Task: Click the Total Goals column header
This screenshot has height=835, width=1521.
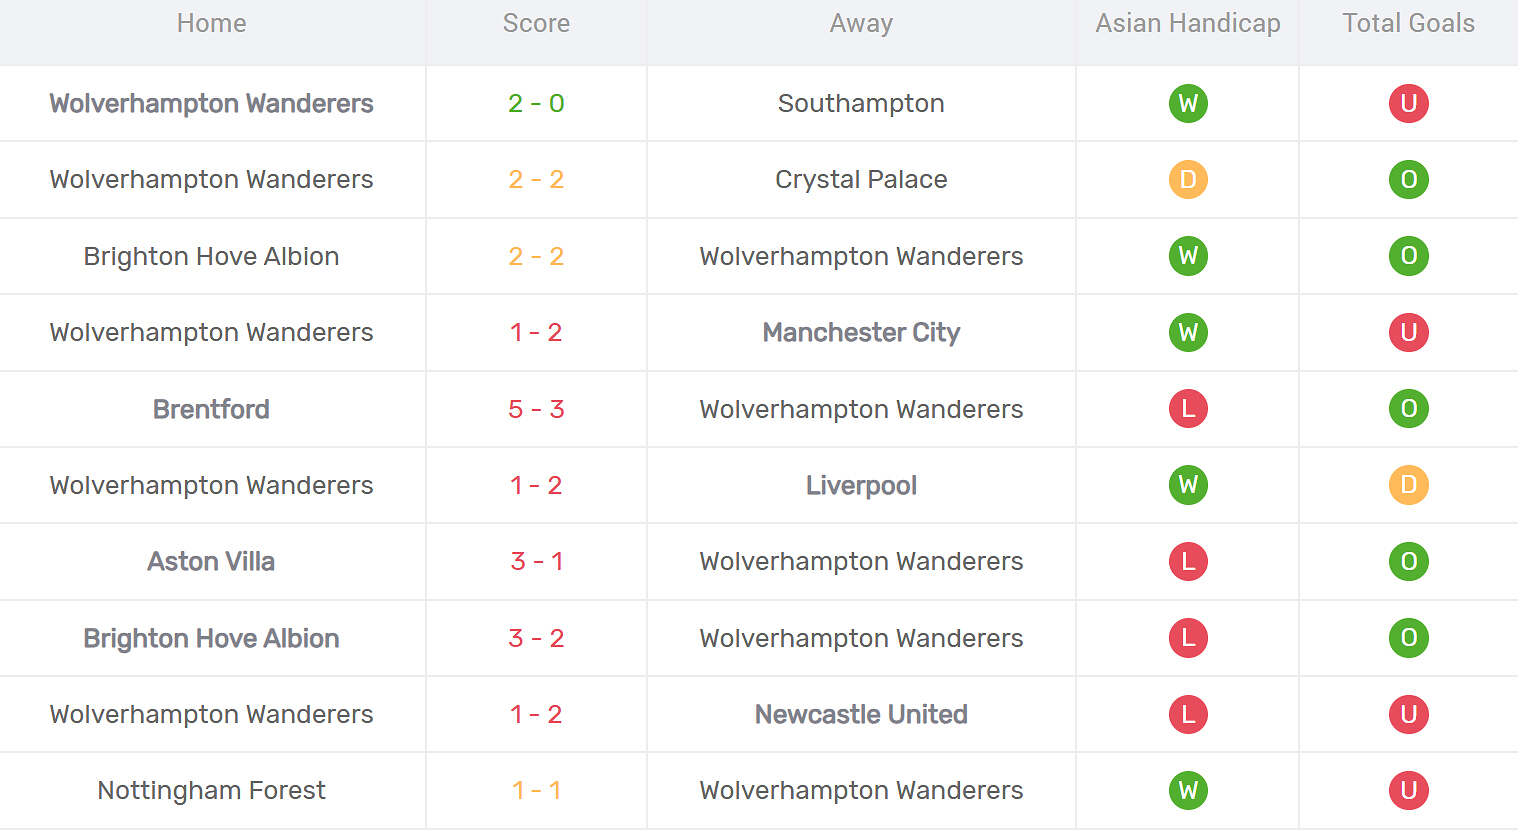Action: point(1408,23)
